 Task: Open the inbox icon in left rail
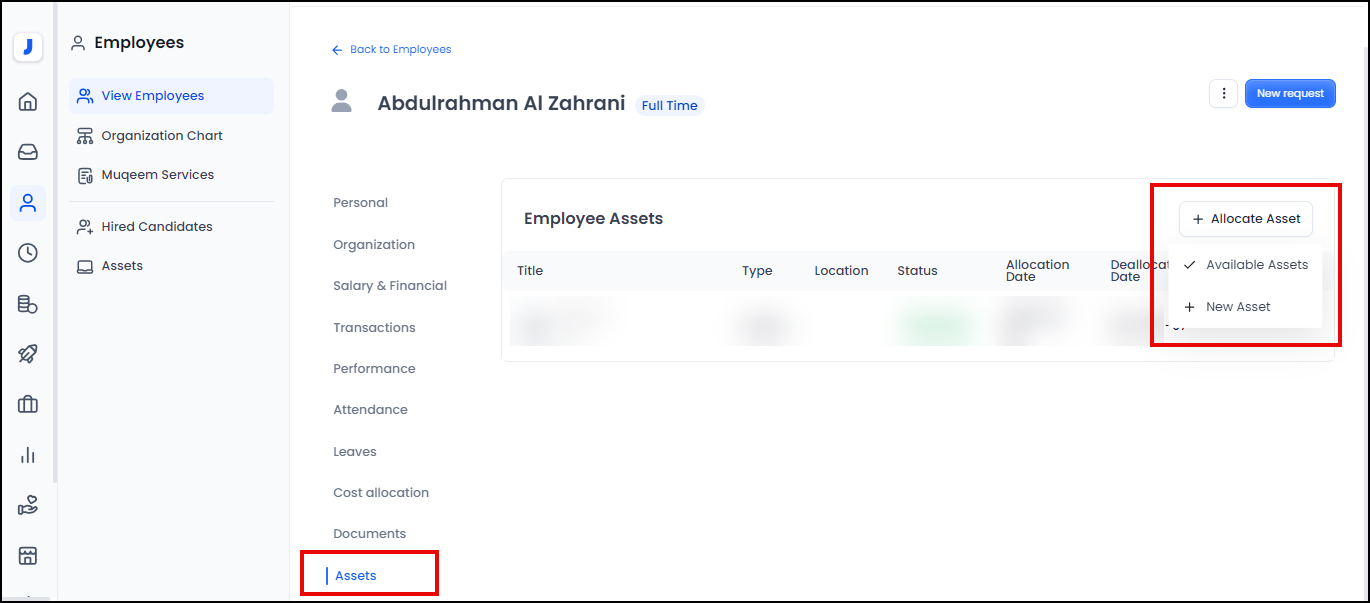(28, 152)
